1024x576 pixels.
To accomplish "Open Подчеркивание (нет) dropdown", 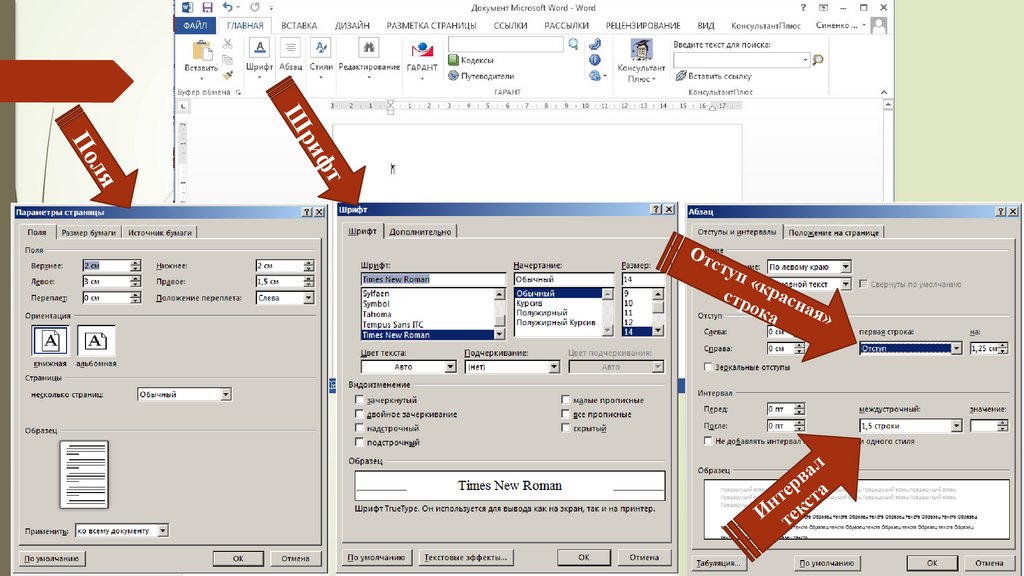I will (x=512, y=367).
